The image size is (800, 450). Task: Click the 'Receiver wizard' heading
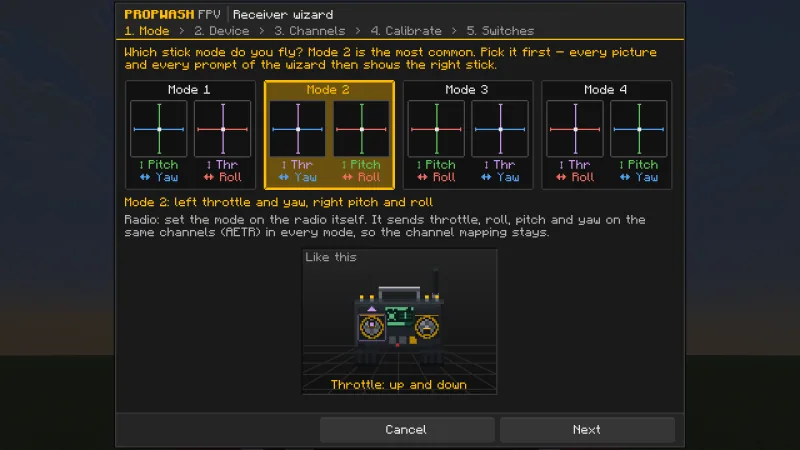pyautogui.click(x=283, y=14)
